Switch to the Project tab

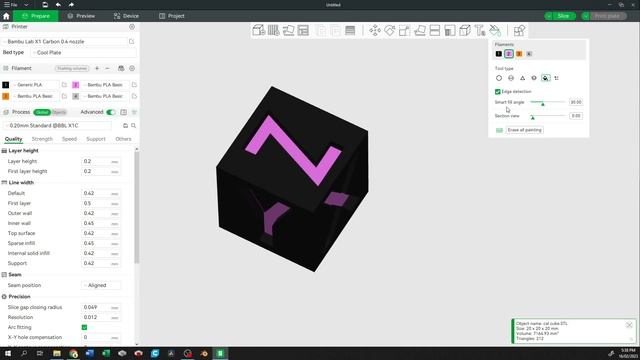pyautogui.click(x=172, y=16)
